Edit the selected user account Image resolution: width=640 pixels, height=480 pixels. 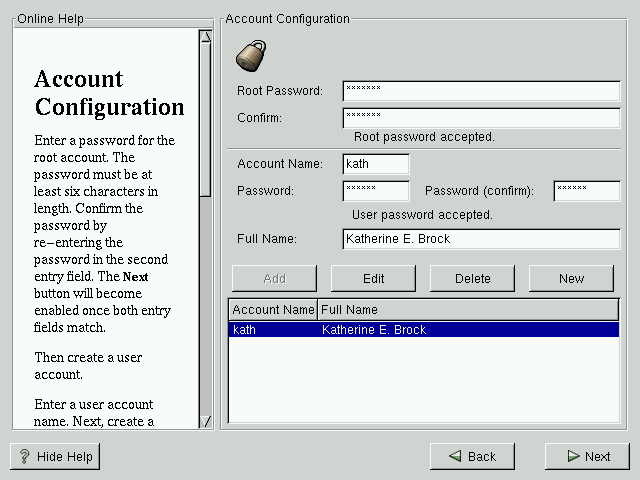tap(372, 278)
